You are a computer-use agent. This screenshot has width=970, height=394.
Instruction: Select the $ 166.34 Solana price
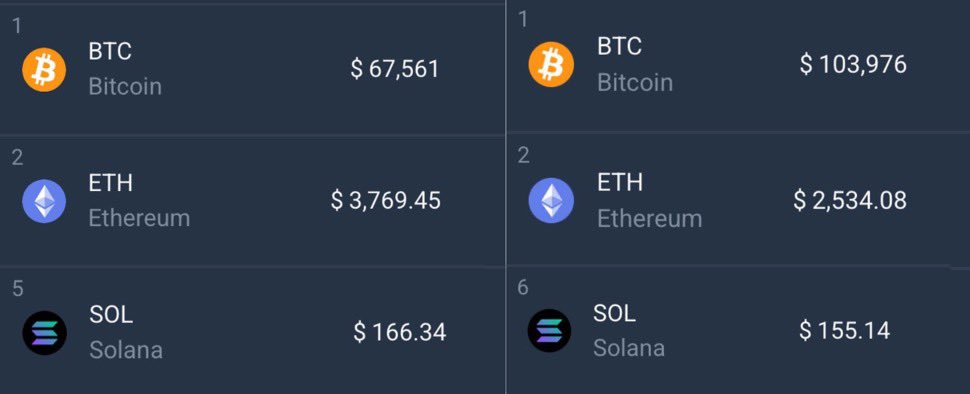point(400,332)
